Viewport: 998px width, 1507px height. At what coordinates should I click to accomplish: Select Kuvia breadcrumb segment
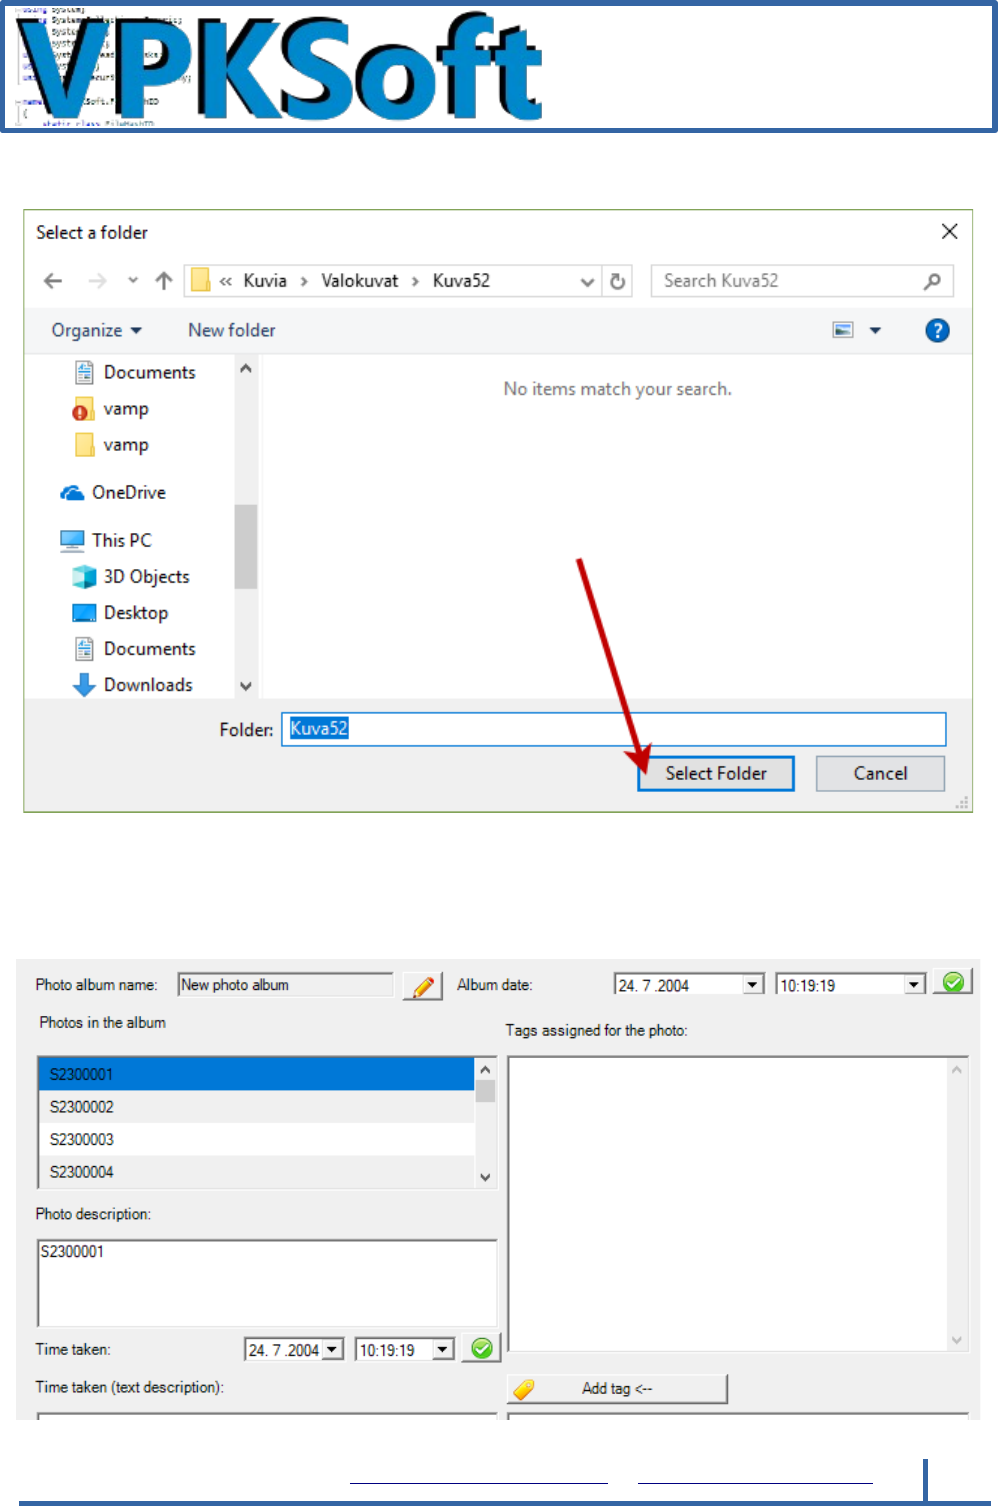pyautogui.click(x=265, y=281)
